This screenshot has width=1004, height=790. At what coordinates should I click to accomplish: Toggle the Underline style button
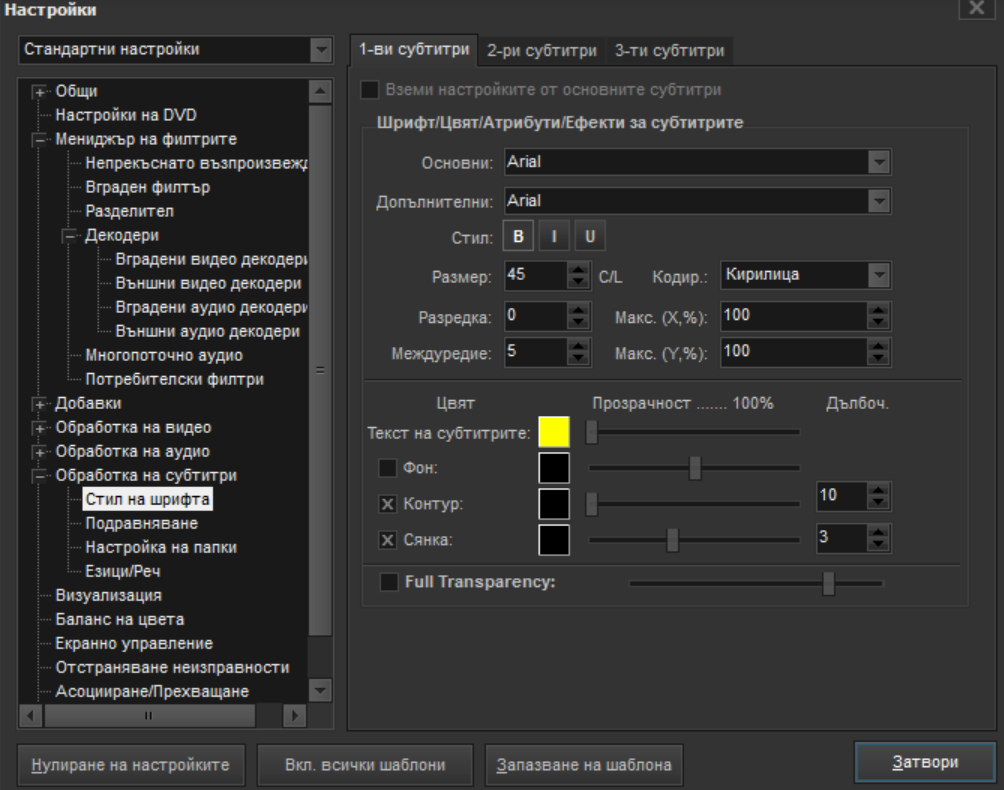tap(590, 237)
